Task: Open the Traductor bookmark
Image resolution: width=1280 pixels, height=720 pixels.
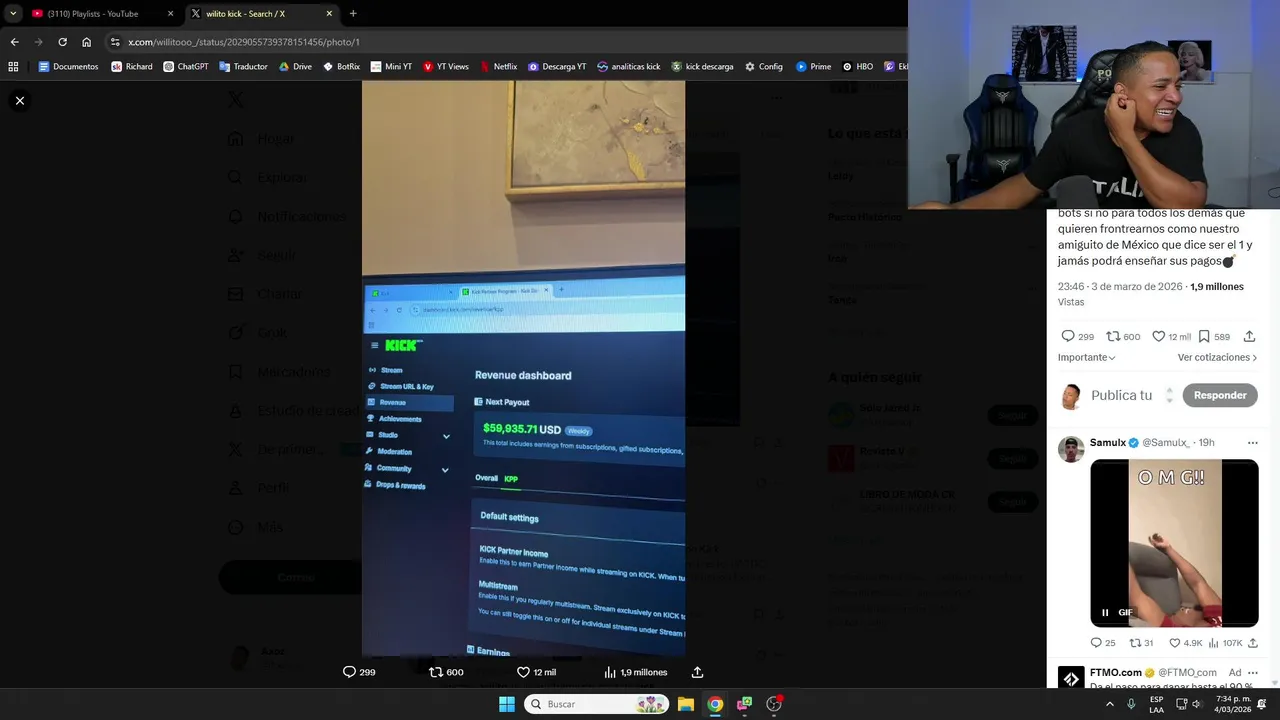Action: coord(242,66)
